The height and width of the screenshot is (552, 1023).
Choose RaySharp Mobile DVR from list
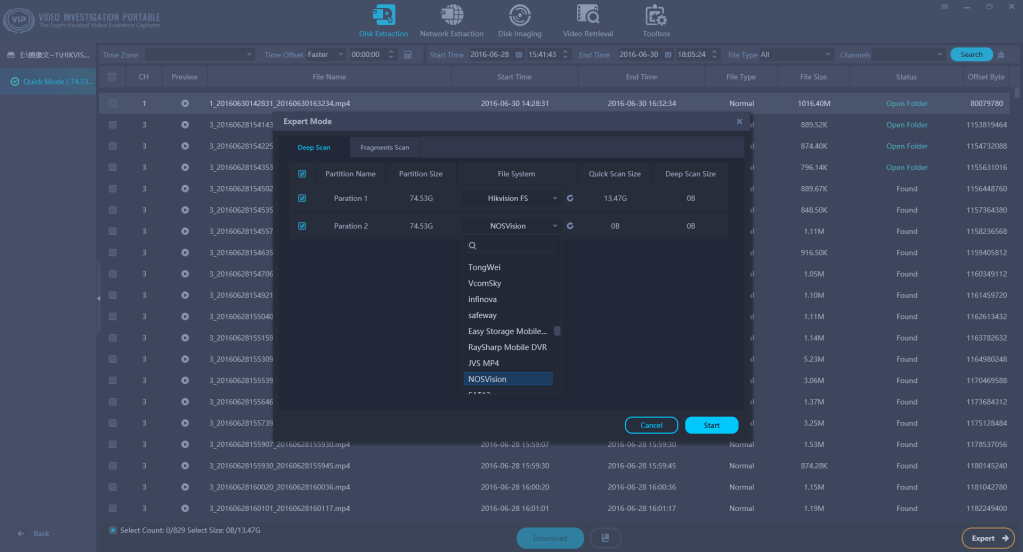point(507,347)
